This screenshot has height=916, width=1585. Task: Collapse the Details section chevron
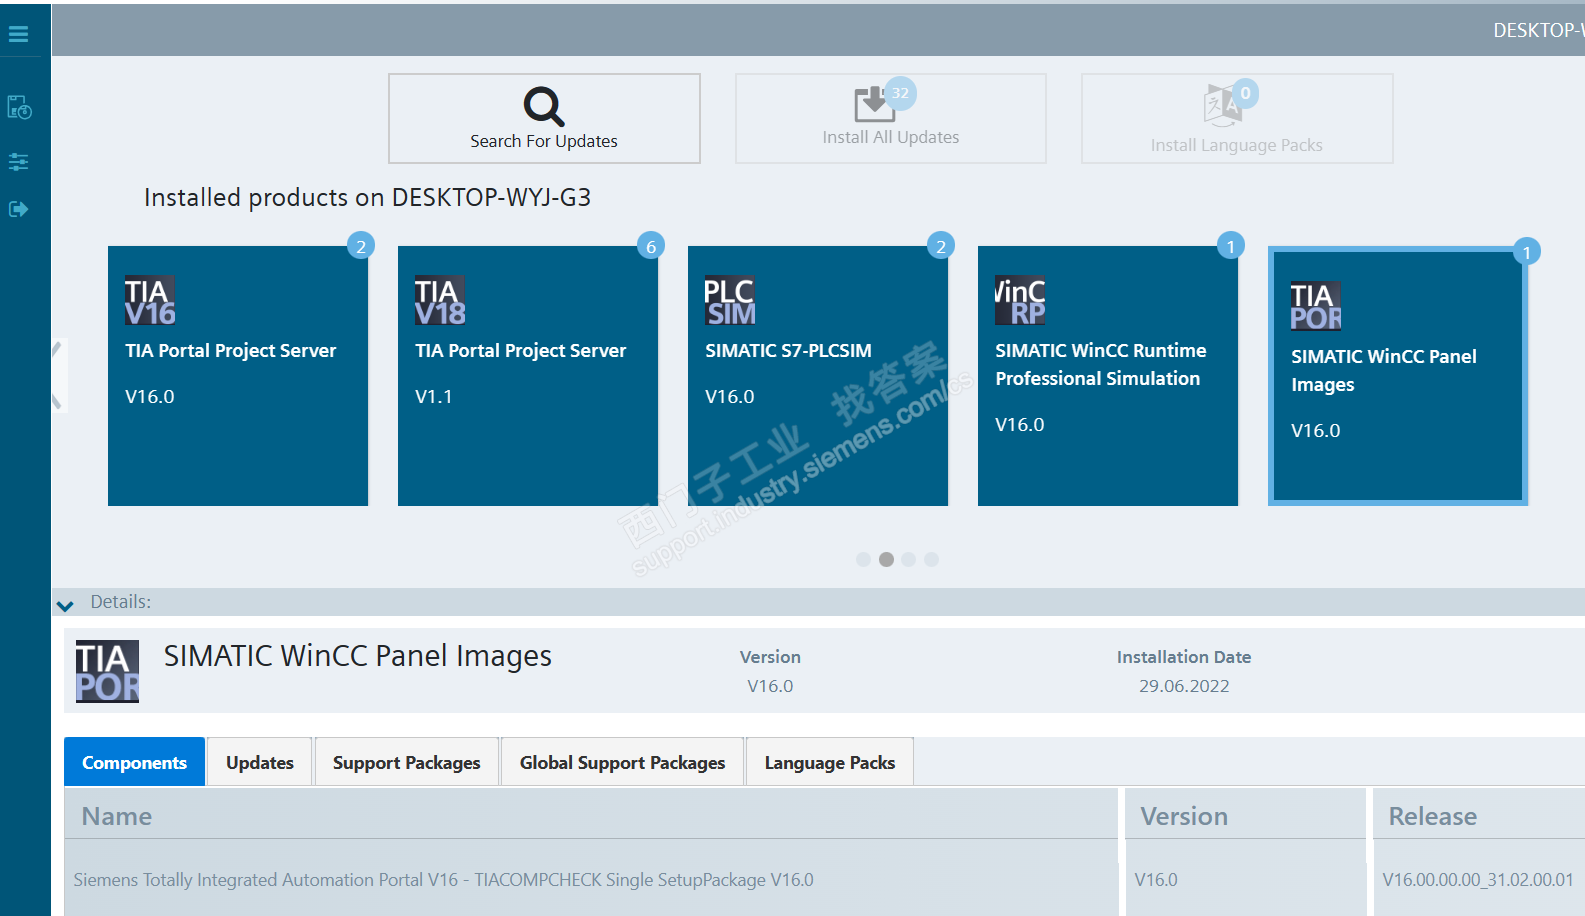coord(66,605)
